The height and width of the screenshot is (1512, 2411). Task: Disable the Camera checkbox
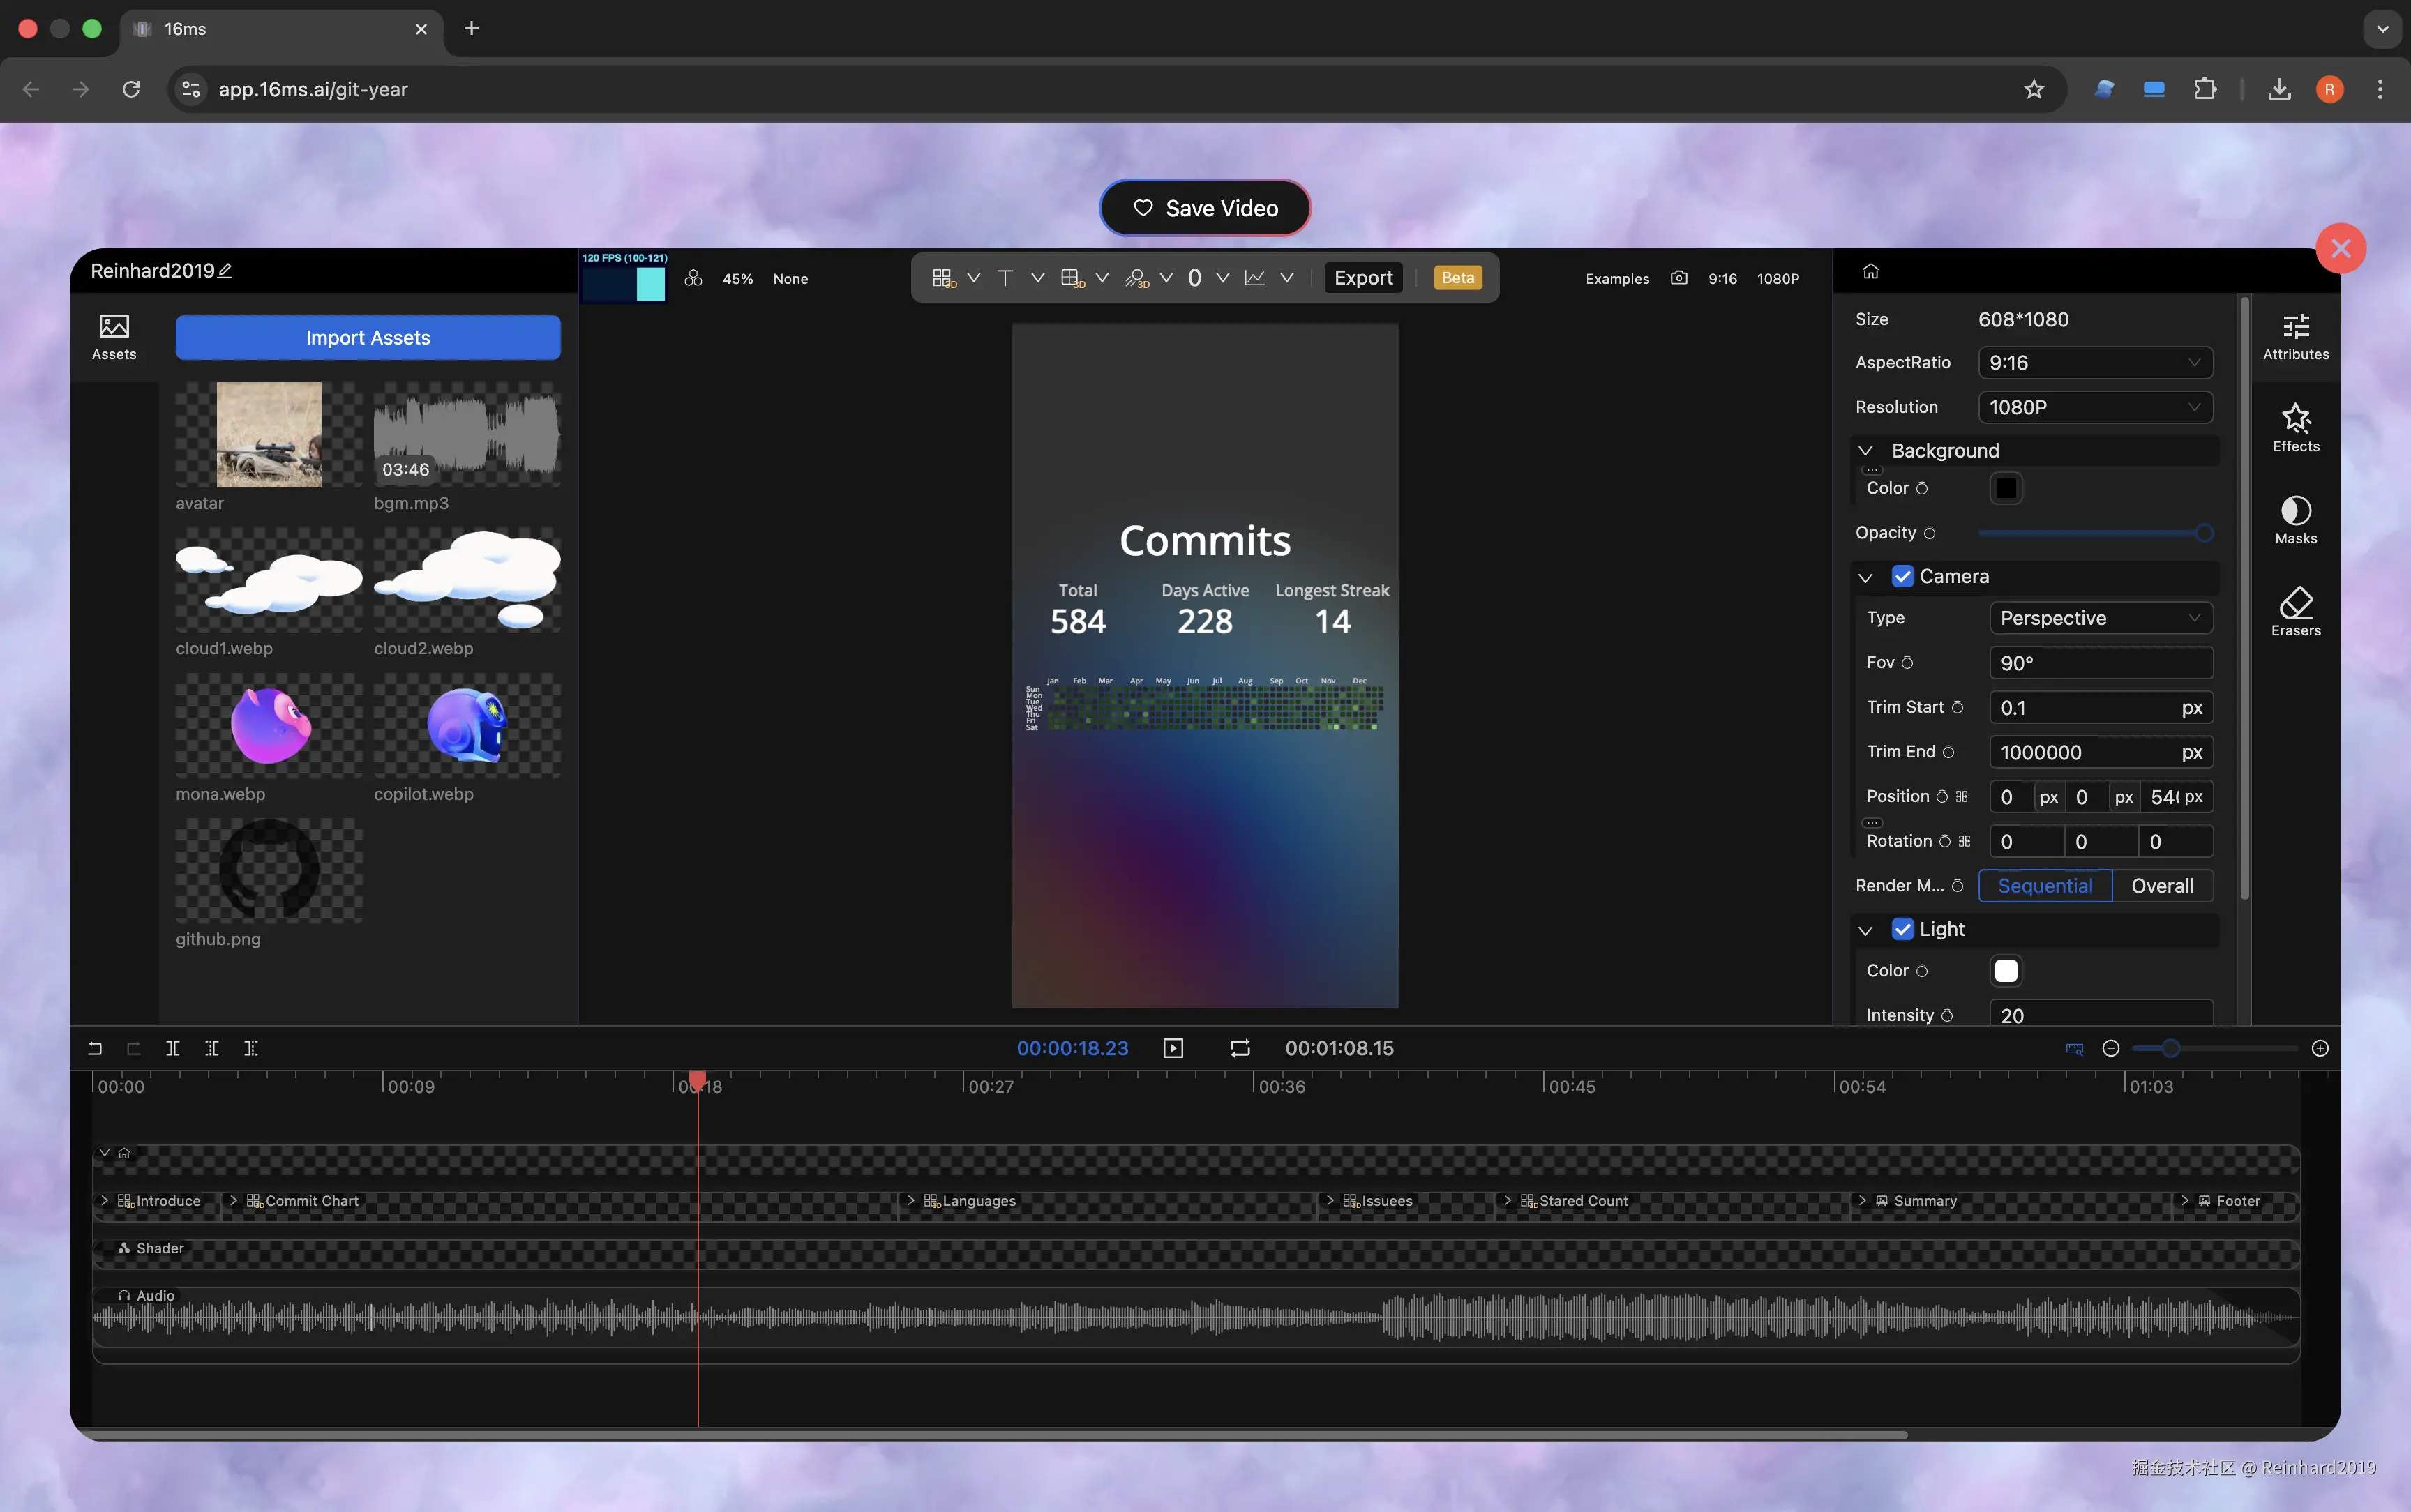(1902, 576)
